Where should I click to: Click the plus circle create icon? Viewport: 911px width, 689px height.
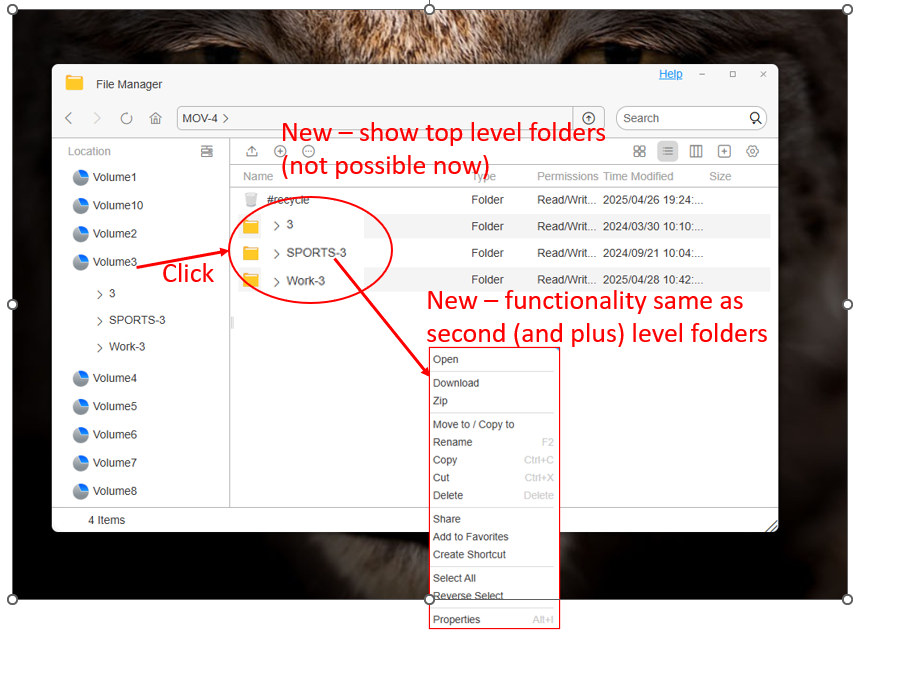[280, 152]
